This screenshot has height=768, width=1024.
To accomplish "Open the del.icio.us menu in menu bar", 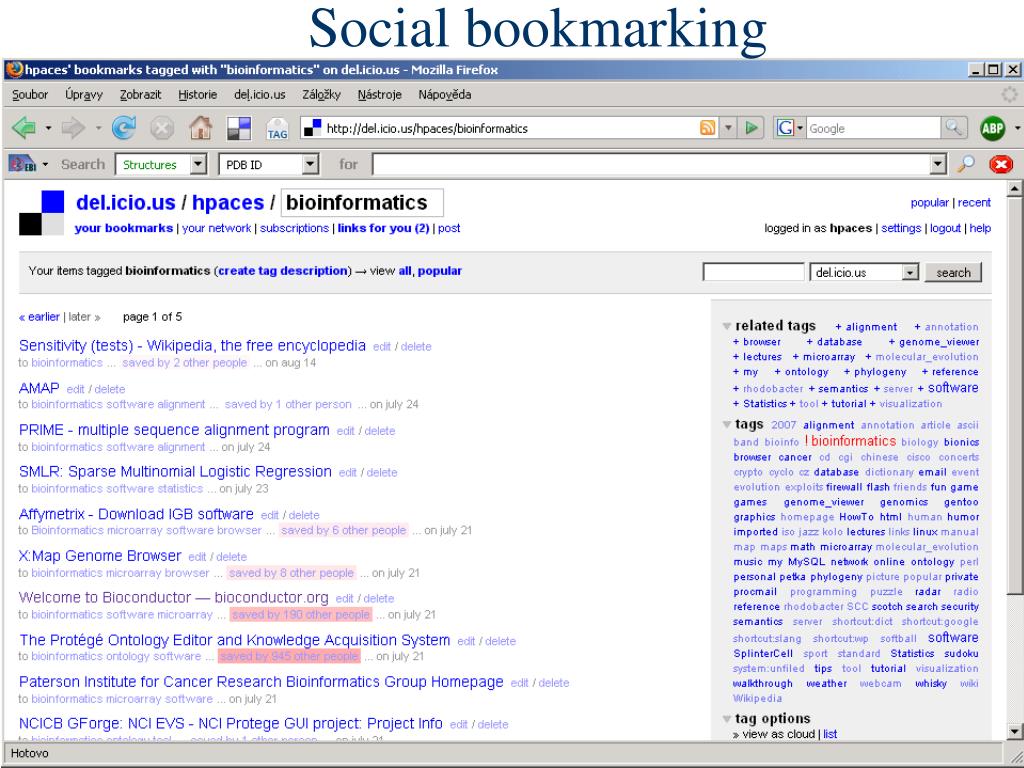I will [x=260, y=95].
